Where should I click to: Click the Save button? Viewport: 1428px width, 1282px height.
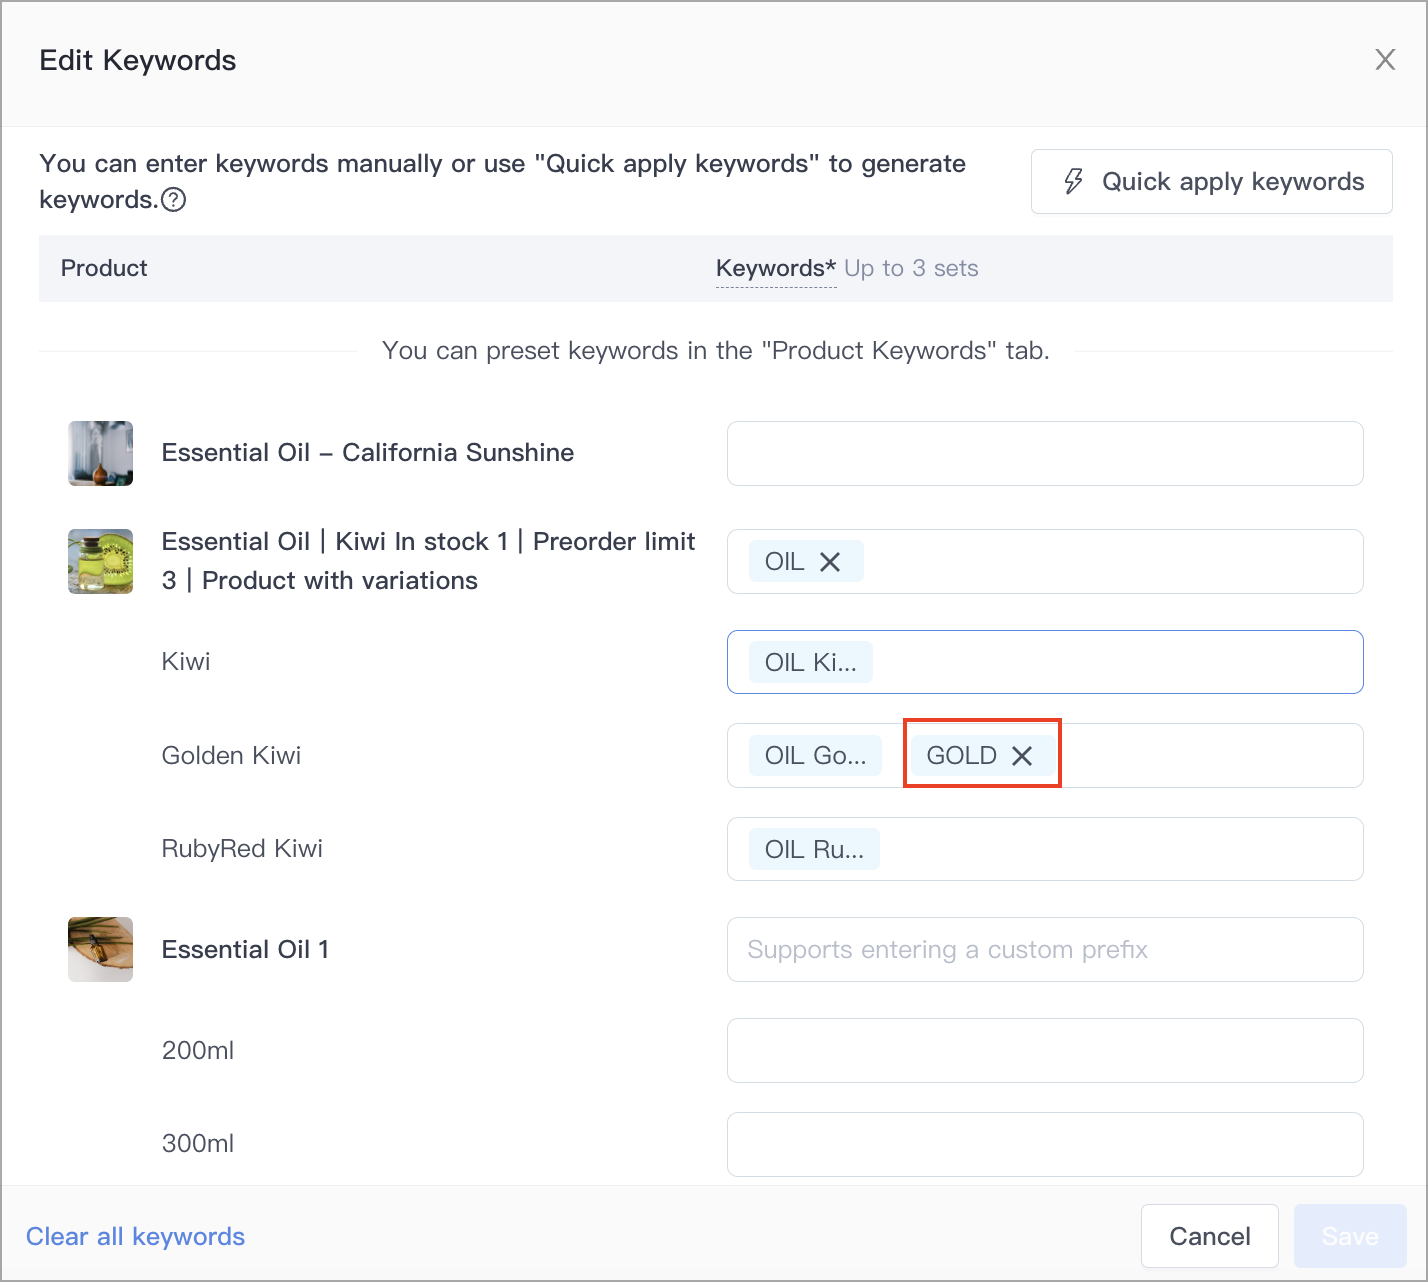(x=1350, y=1236)
